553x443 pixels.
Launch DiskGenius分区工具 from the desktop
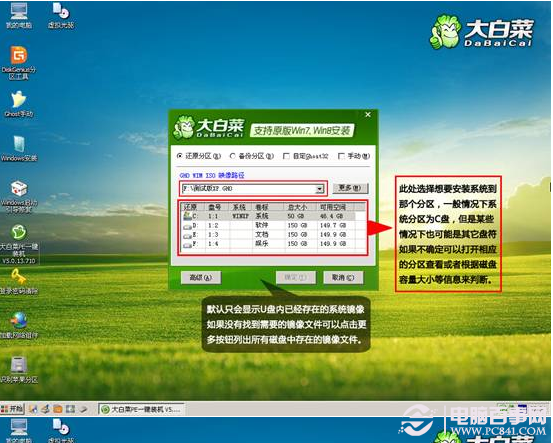pyautogui.click(x=19, y=63)
